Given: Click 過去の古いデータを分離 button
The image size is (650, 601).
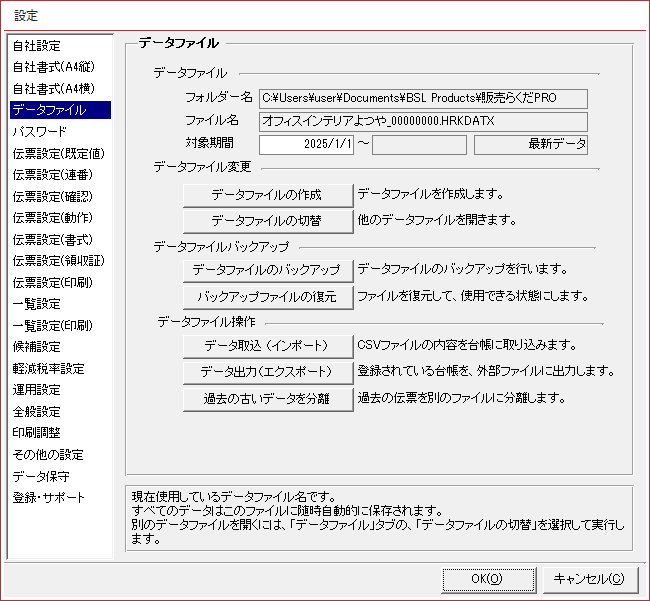Looking at the screenshot, I should coord(267,398).
